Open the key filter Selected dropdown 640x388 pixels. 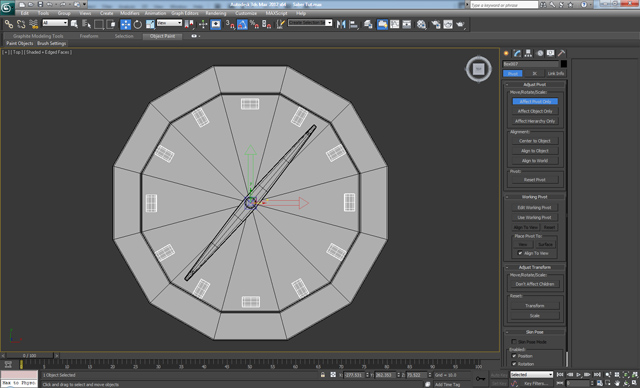click(531, 375)
